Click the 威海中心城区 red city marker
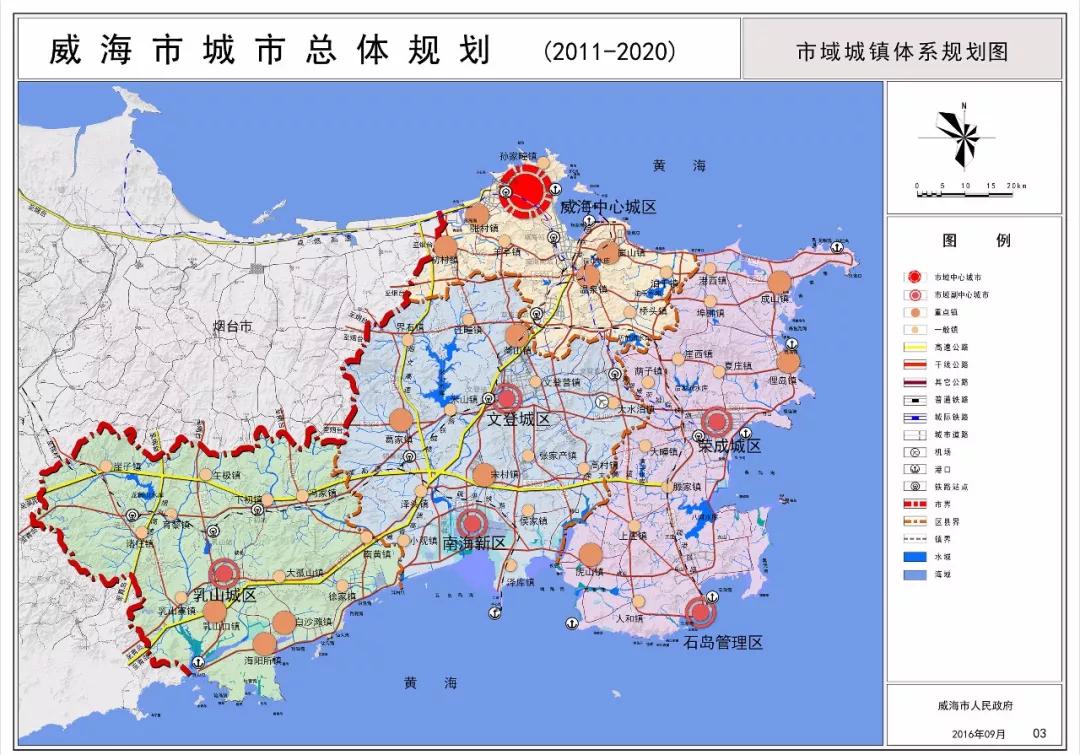Screen dimensions: 1080x755 tap(524, 192)
